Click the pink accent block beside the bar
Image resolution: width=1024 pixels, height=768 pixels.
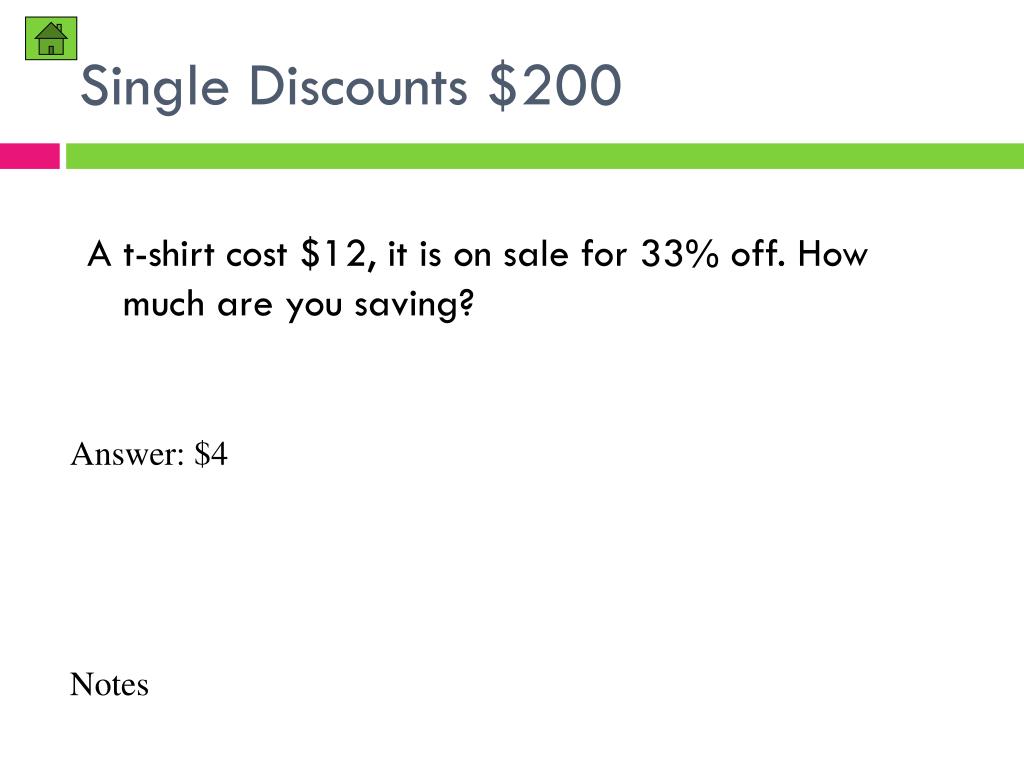tap(29, 156)
